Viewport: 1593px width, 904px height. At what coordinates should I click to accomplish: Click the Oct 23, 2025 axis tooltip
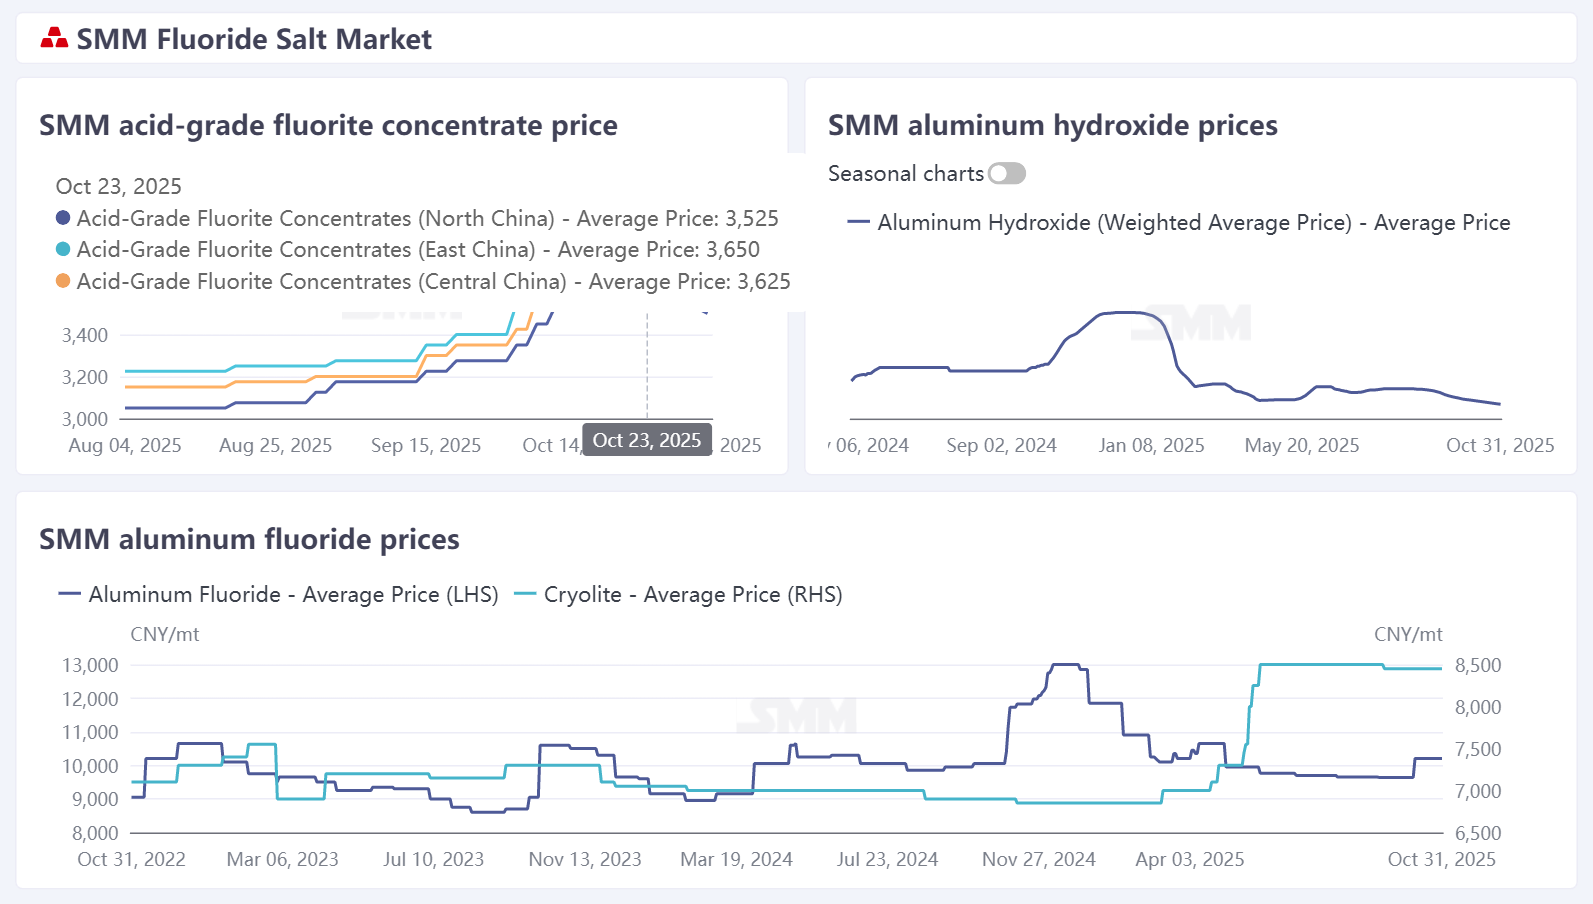647,441
